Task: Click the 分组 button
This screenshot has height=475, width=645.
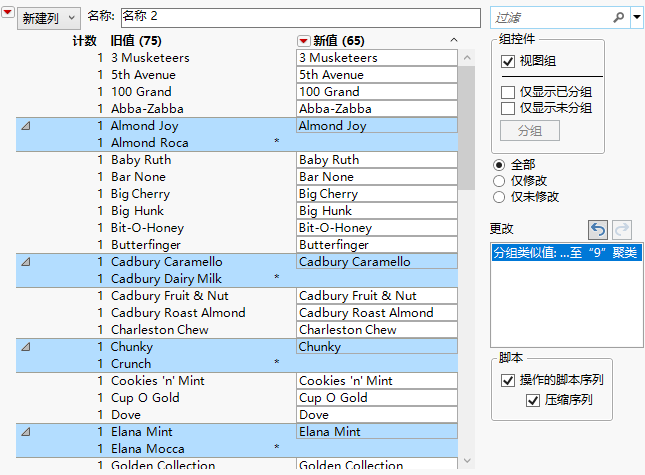Action: tap(530, 131)
